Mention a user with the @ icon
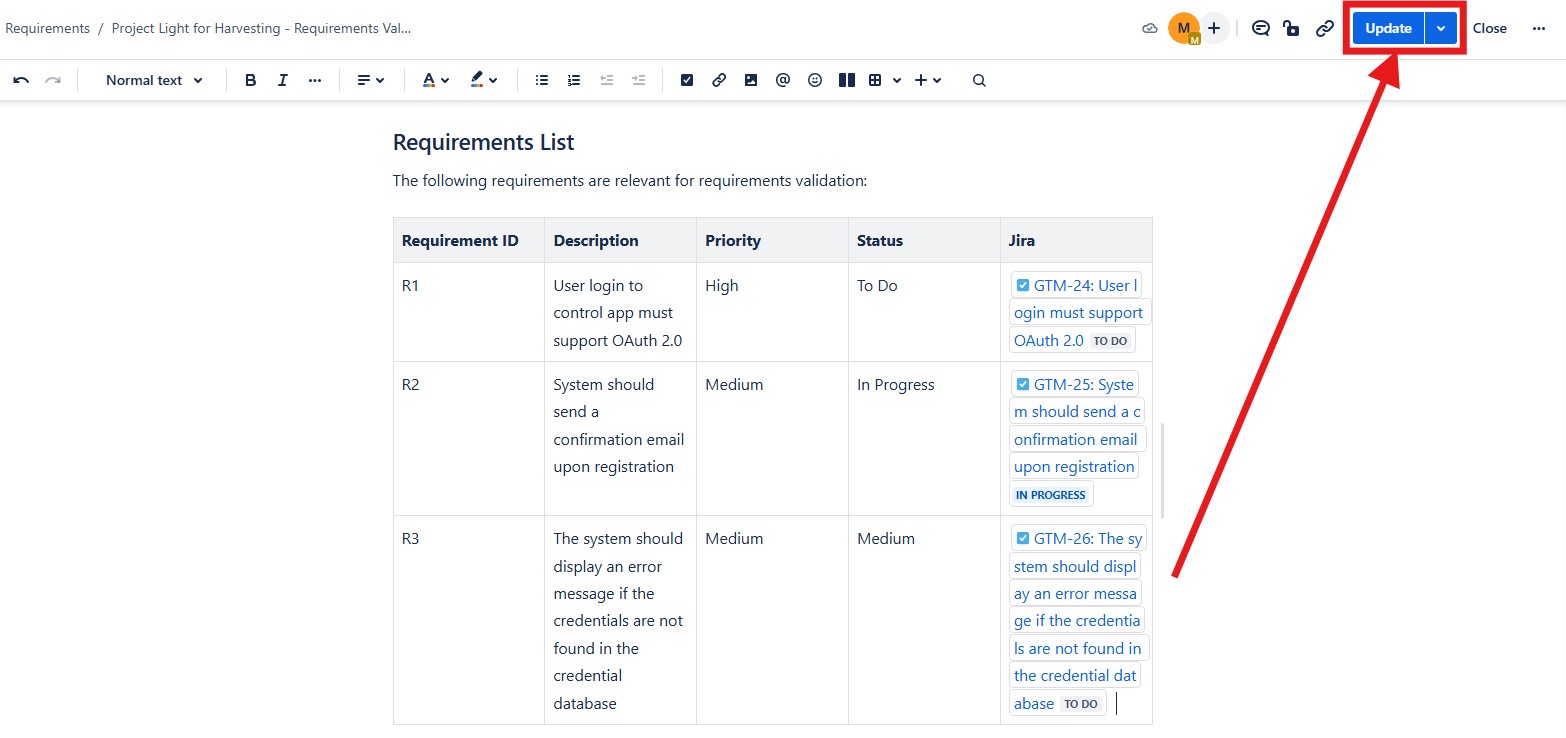 pyautogui.click(x=783, y=80)
